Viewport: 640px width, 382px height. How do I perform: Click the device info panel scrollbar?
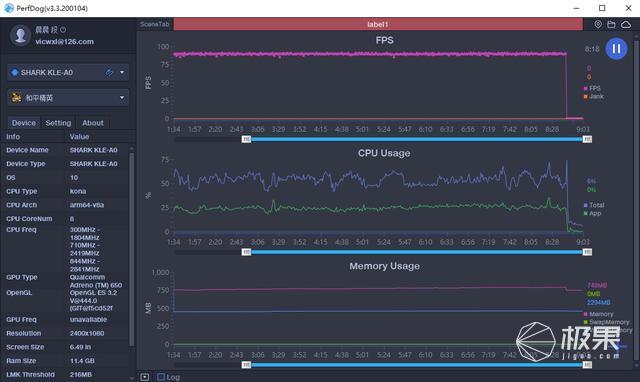point(132,249)
